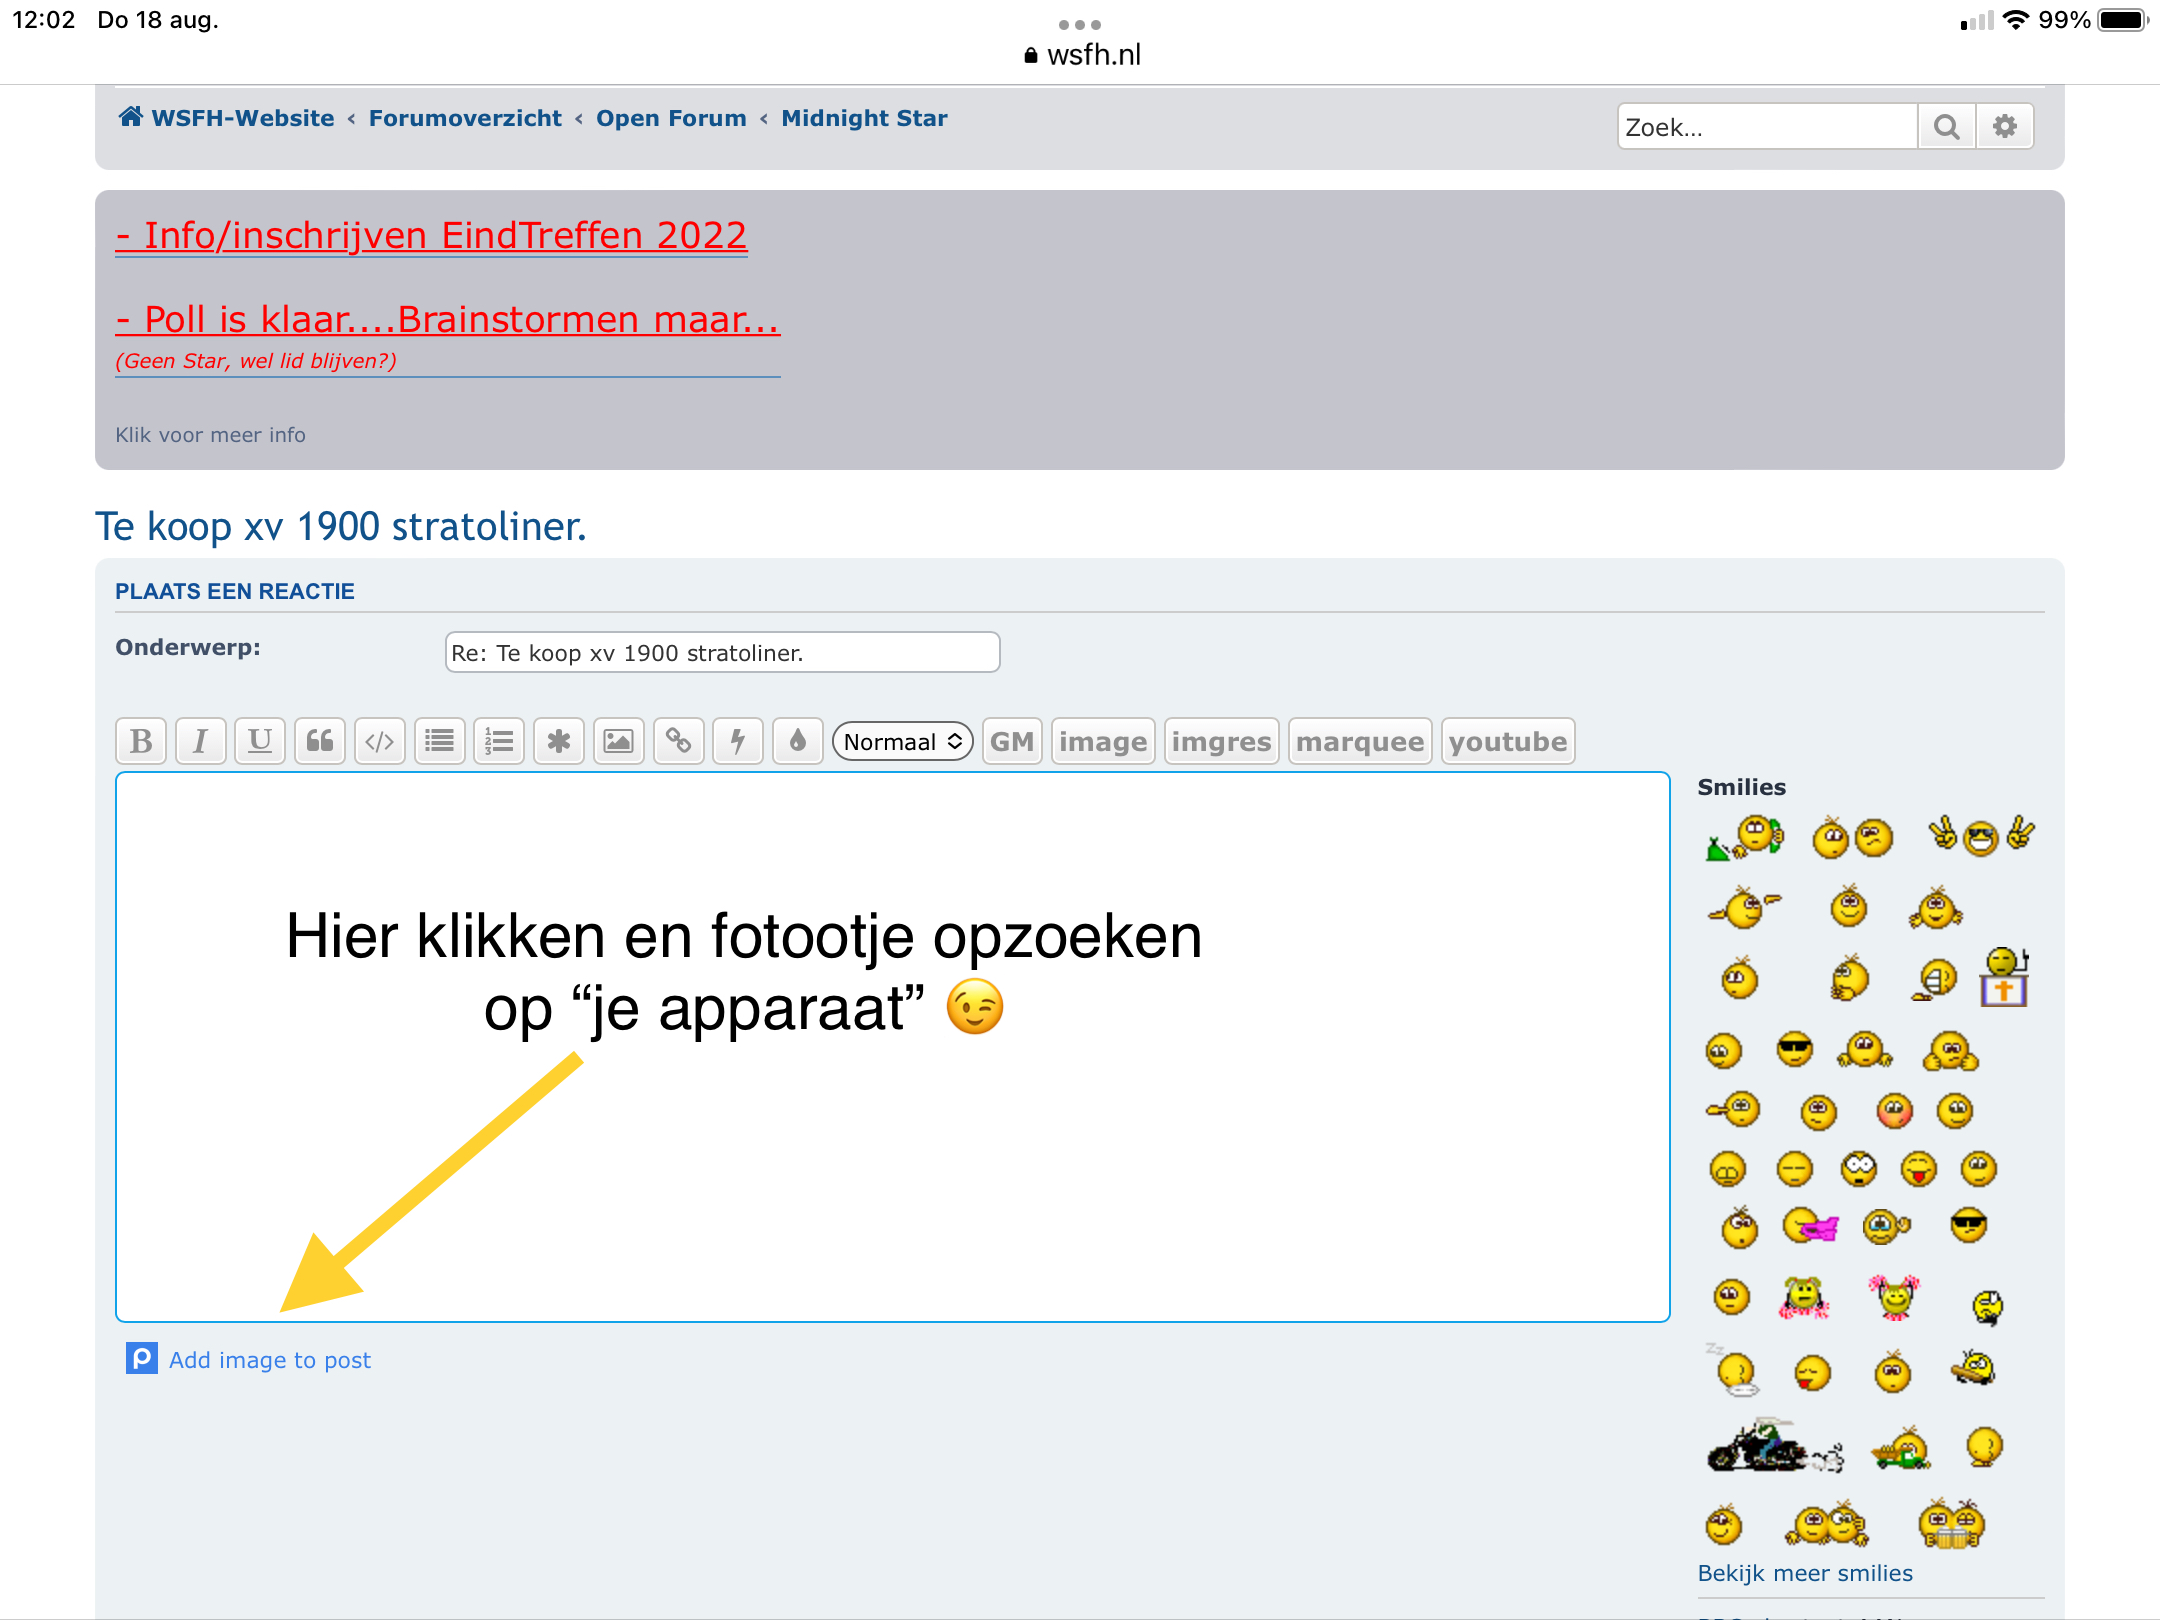Insert a numbered list
Screen dimensions: 2160x1620
click(x=499, y=741)
